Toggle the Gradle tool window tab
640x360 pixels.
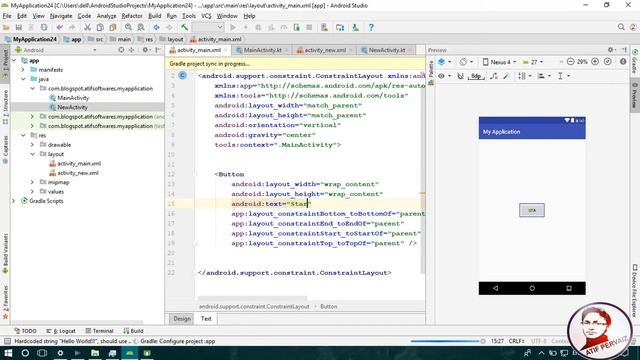click(635, 61)
